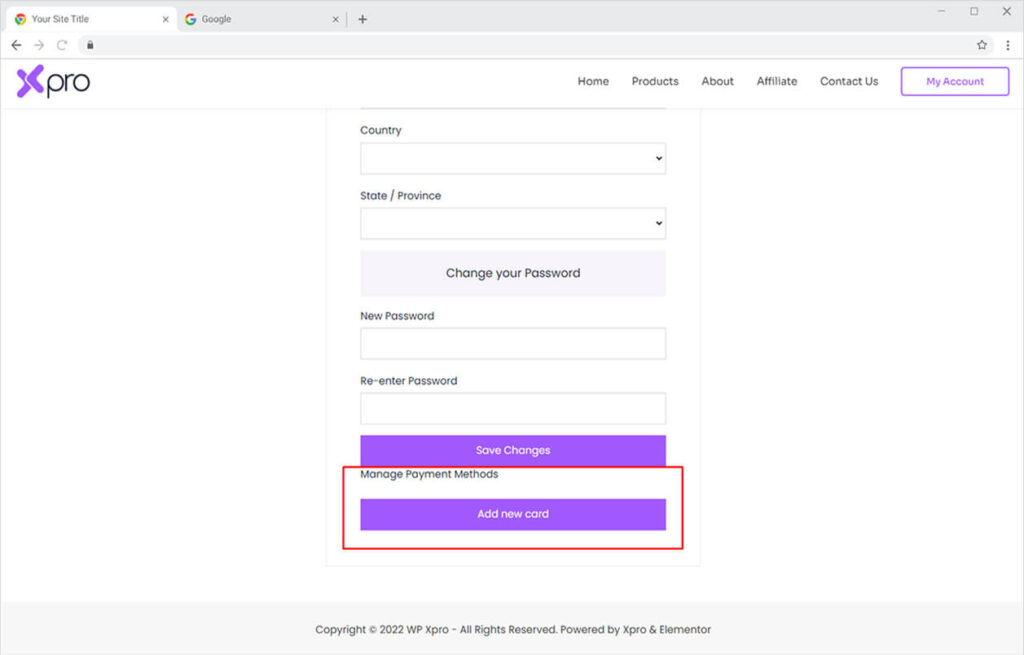Open Chrome three-dot menu
This screenshot has height=655, width=1024.
click(x=1007, y=45)
